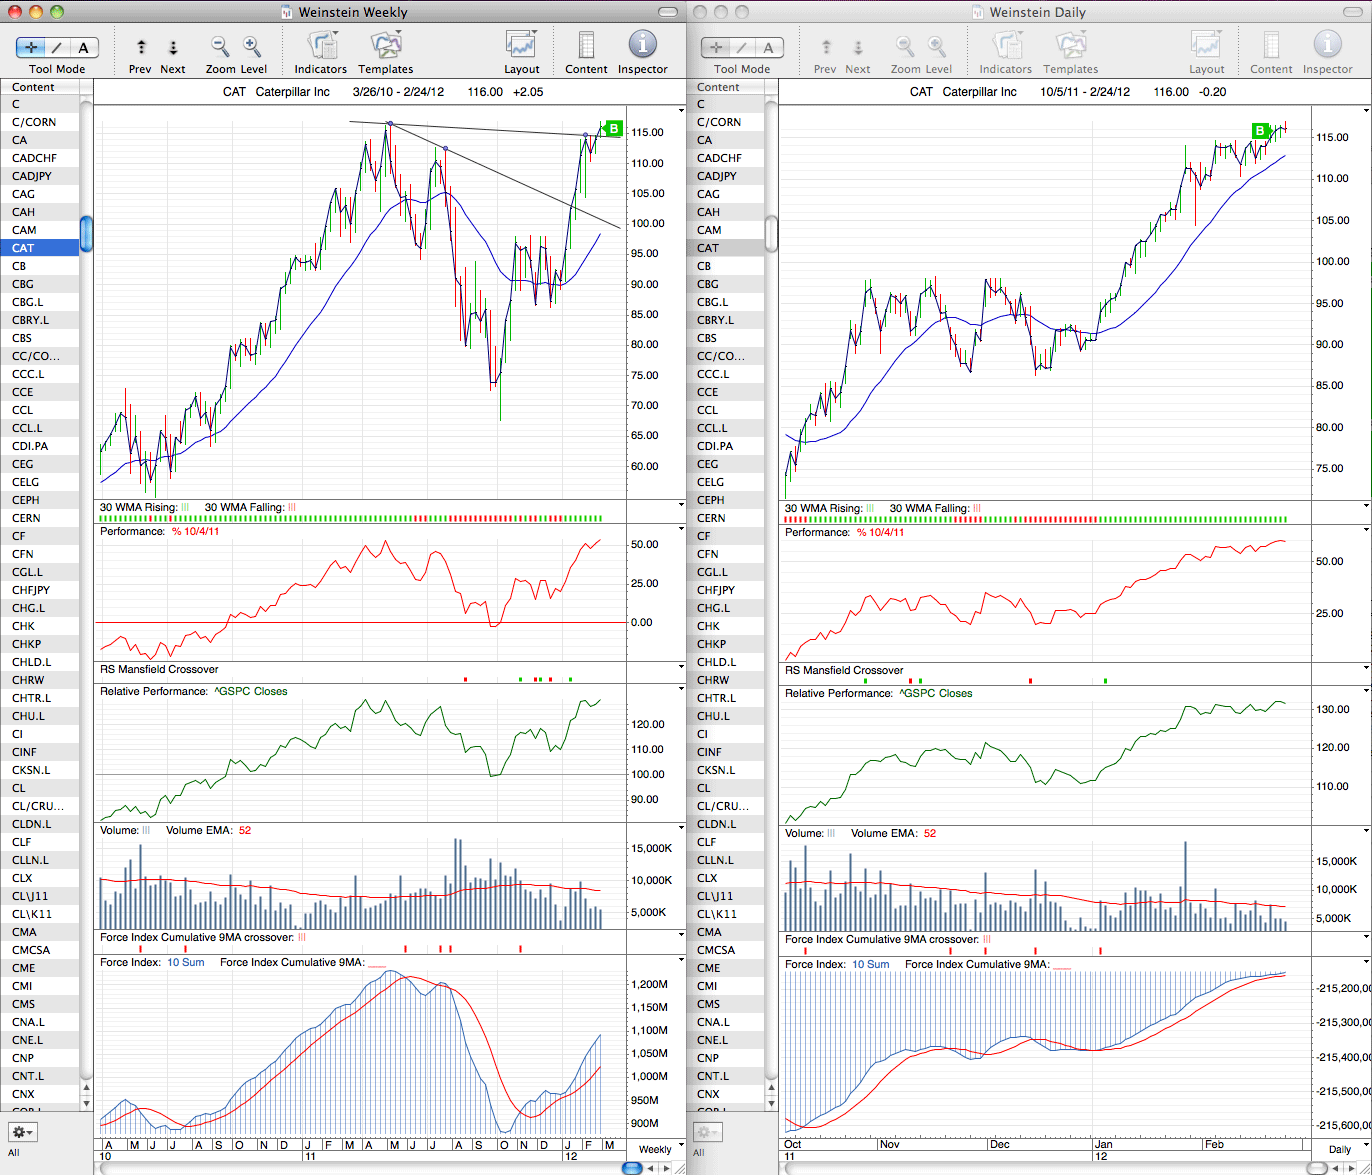The image size is (1372, 1175).
Task: Select CERN in Daily symbol list
Action: click(725, 518)
